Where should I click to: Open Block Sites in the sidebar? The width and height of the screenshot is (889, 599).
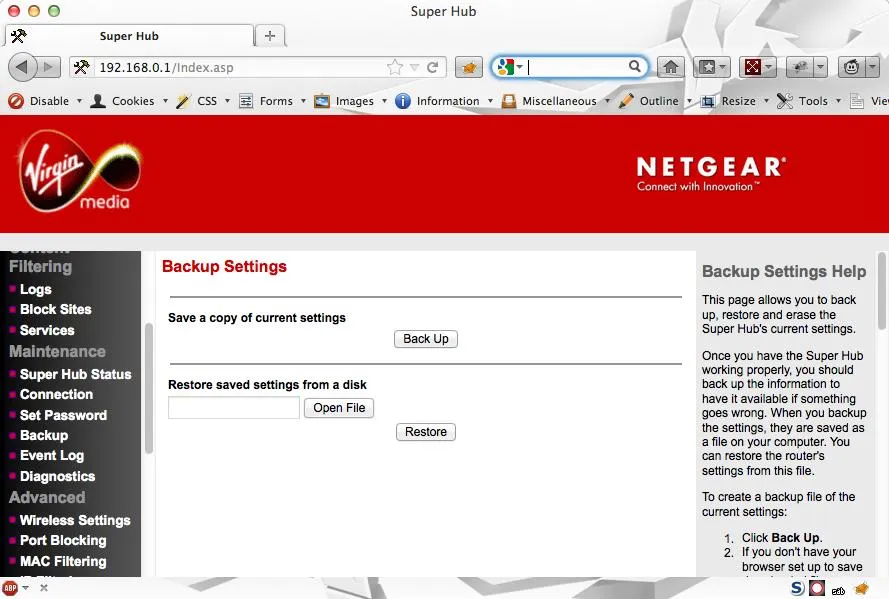(x=56, y=309)
